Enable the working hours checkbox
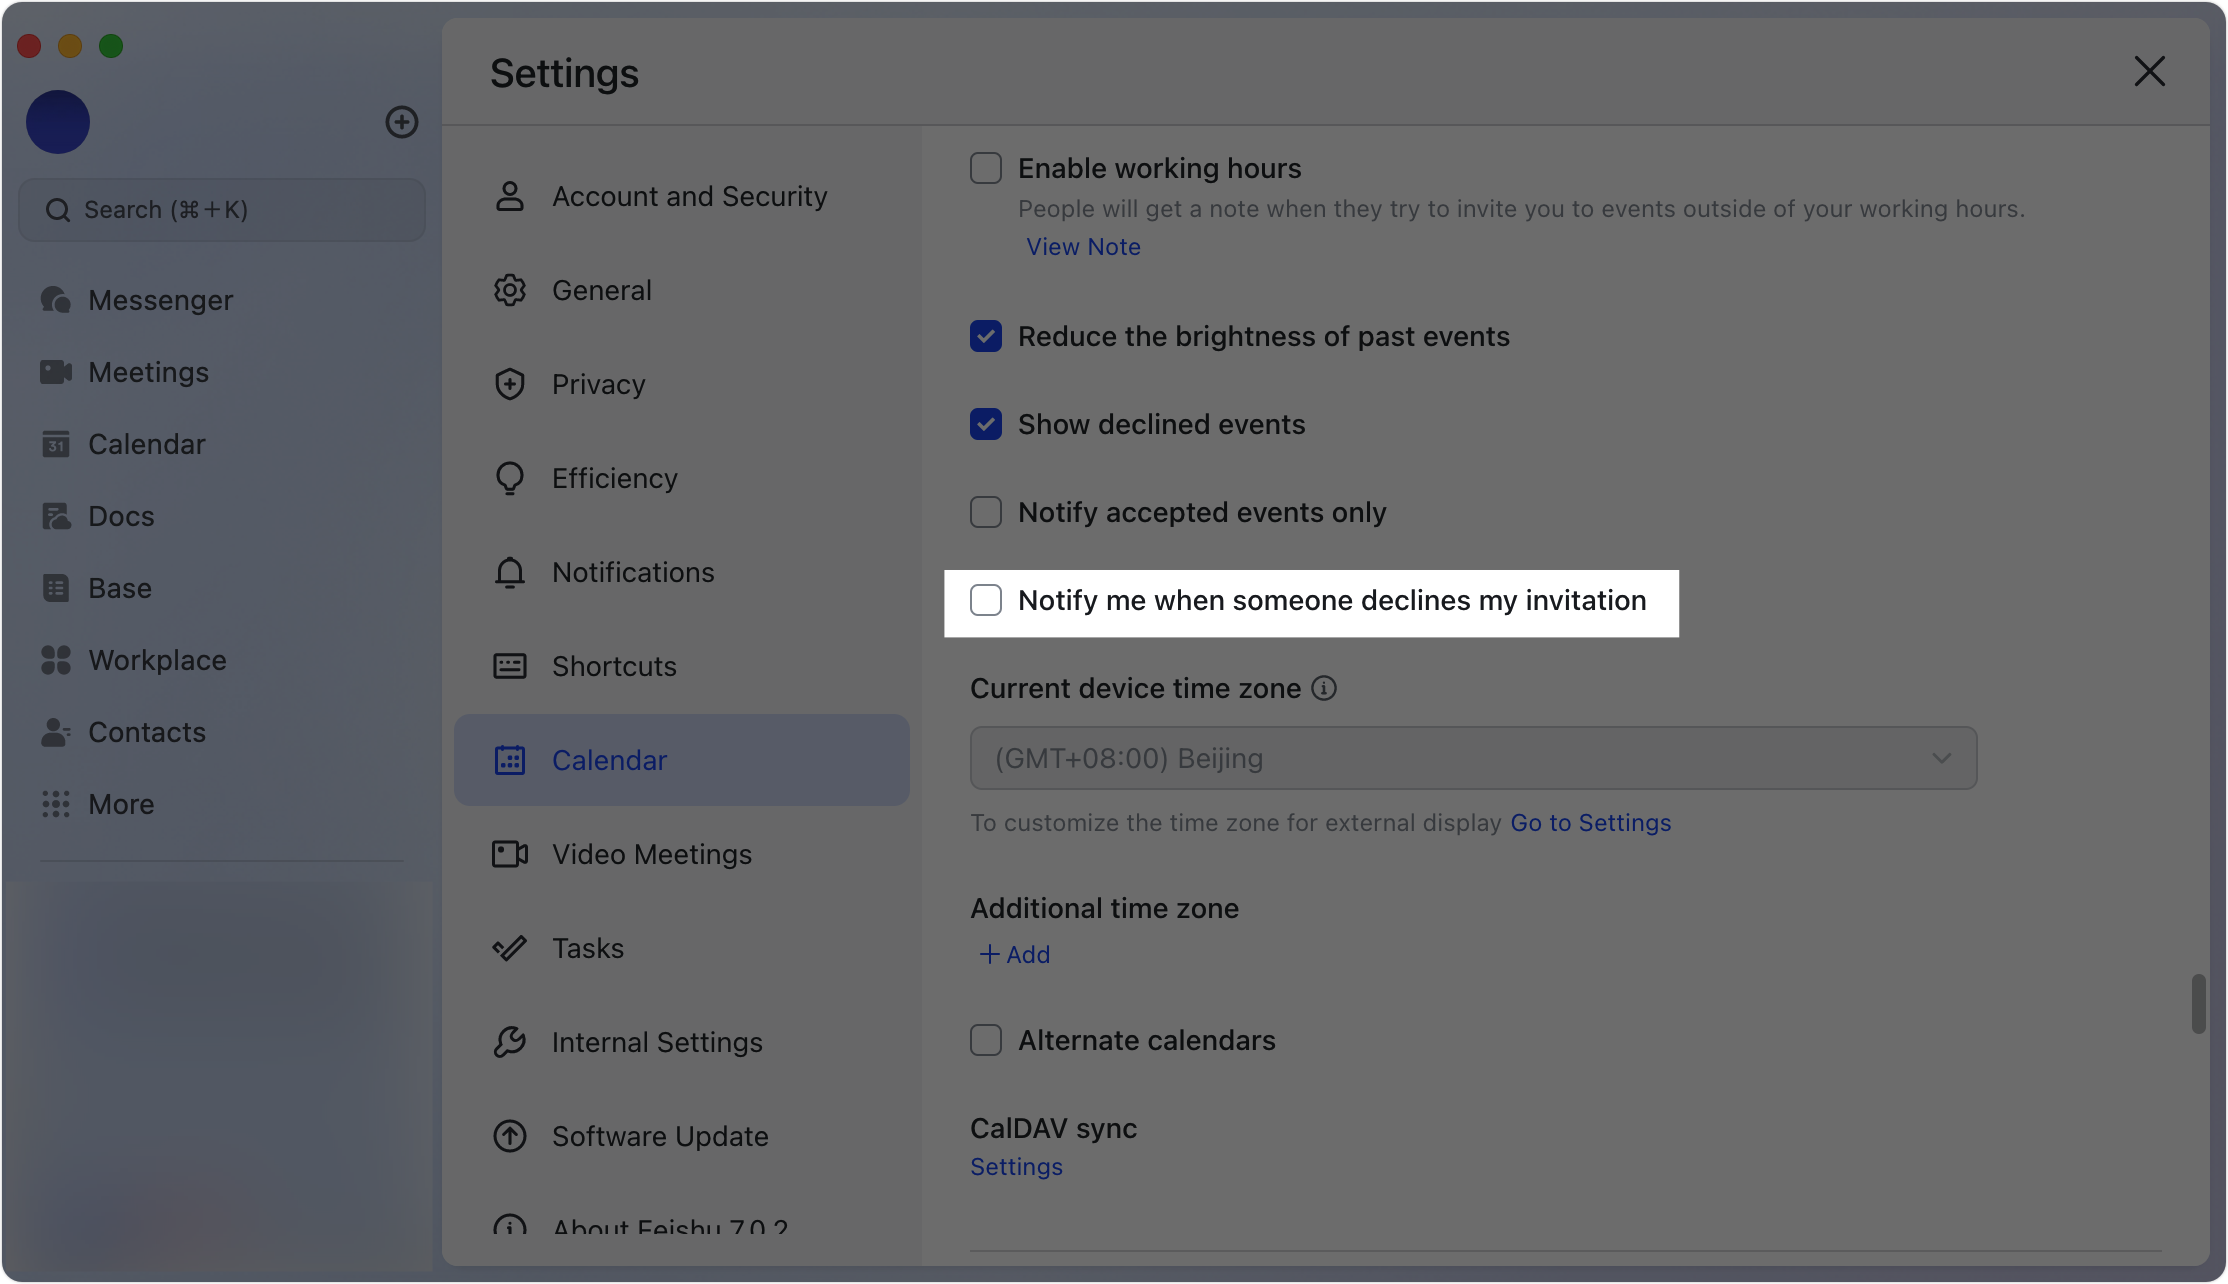The height and width of the screenshot is (1284, 2228). 986,168
